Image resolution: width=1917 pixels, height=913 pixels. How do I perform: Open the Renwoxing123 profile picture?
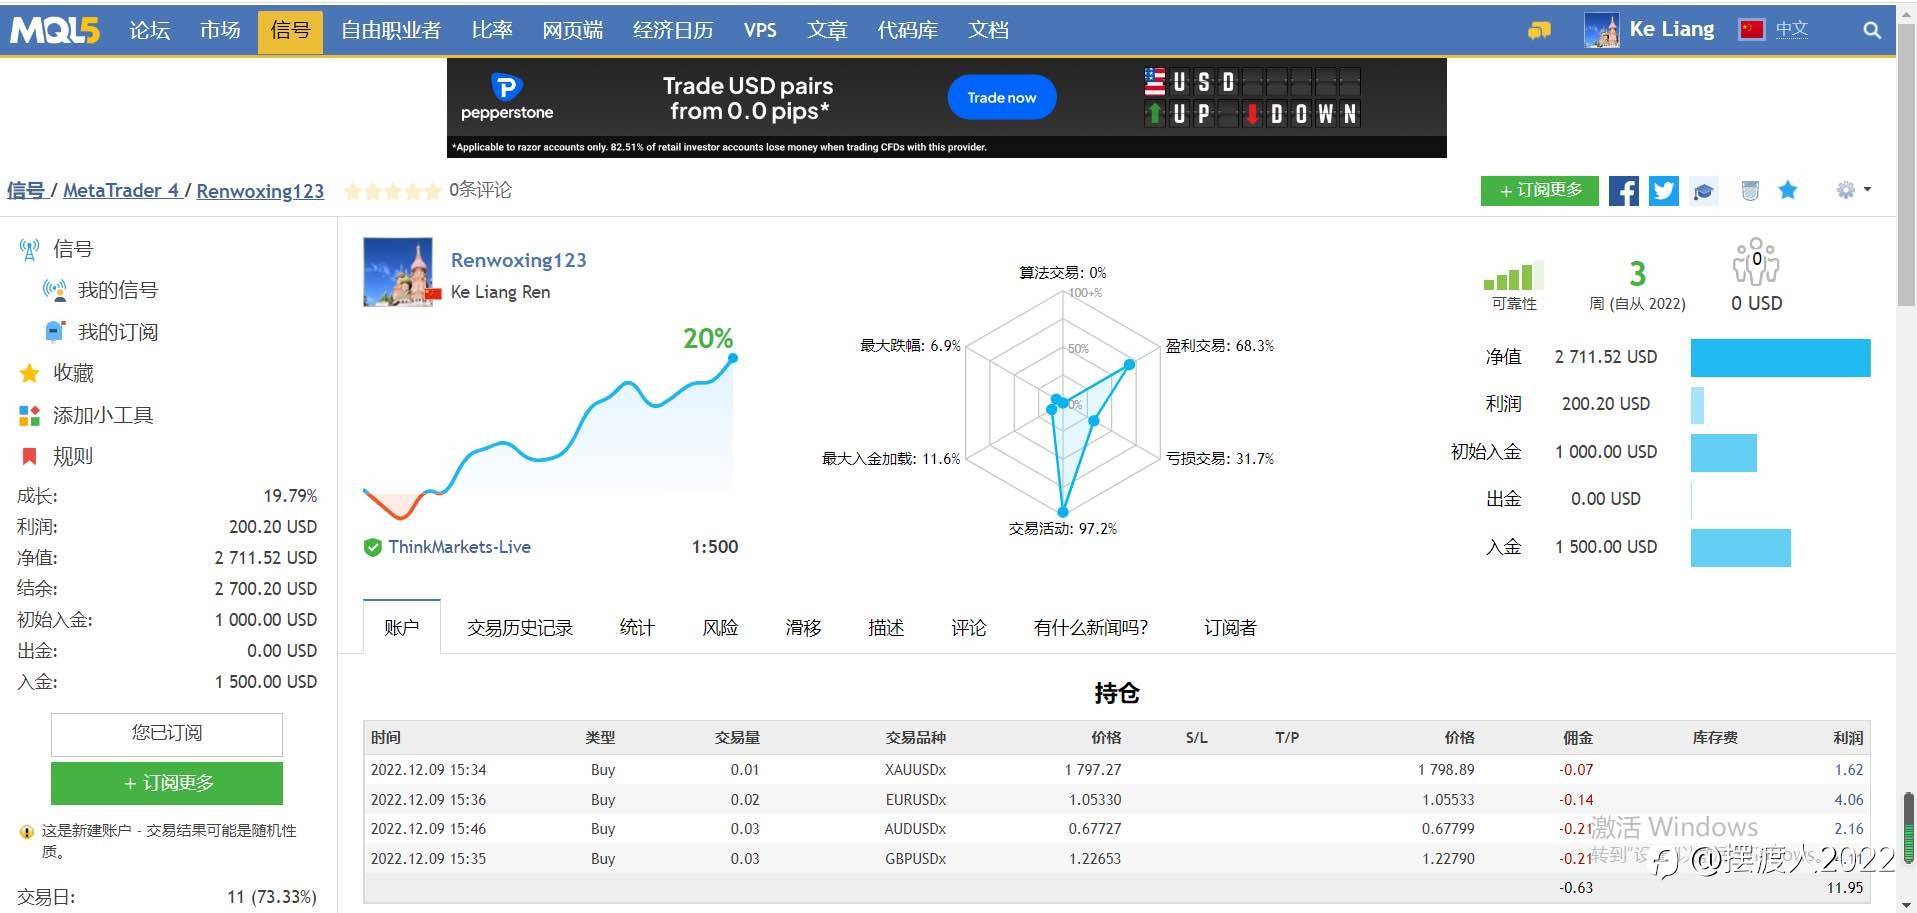[x=398, y=272]
